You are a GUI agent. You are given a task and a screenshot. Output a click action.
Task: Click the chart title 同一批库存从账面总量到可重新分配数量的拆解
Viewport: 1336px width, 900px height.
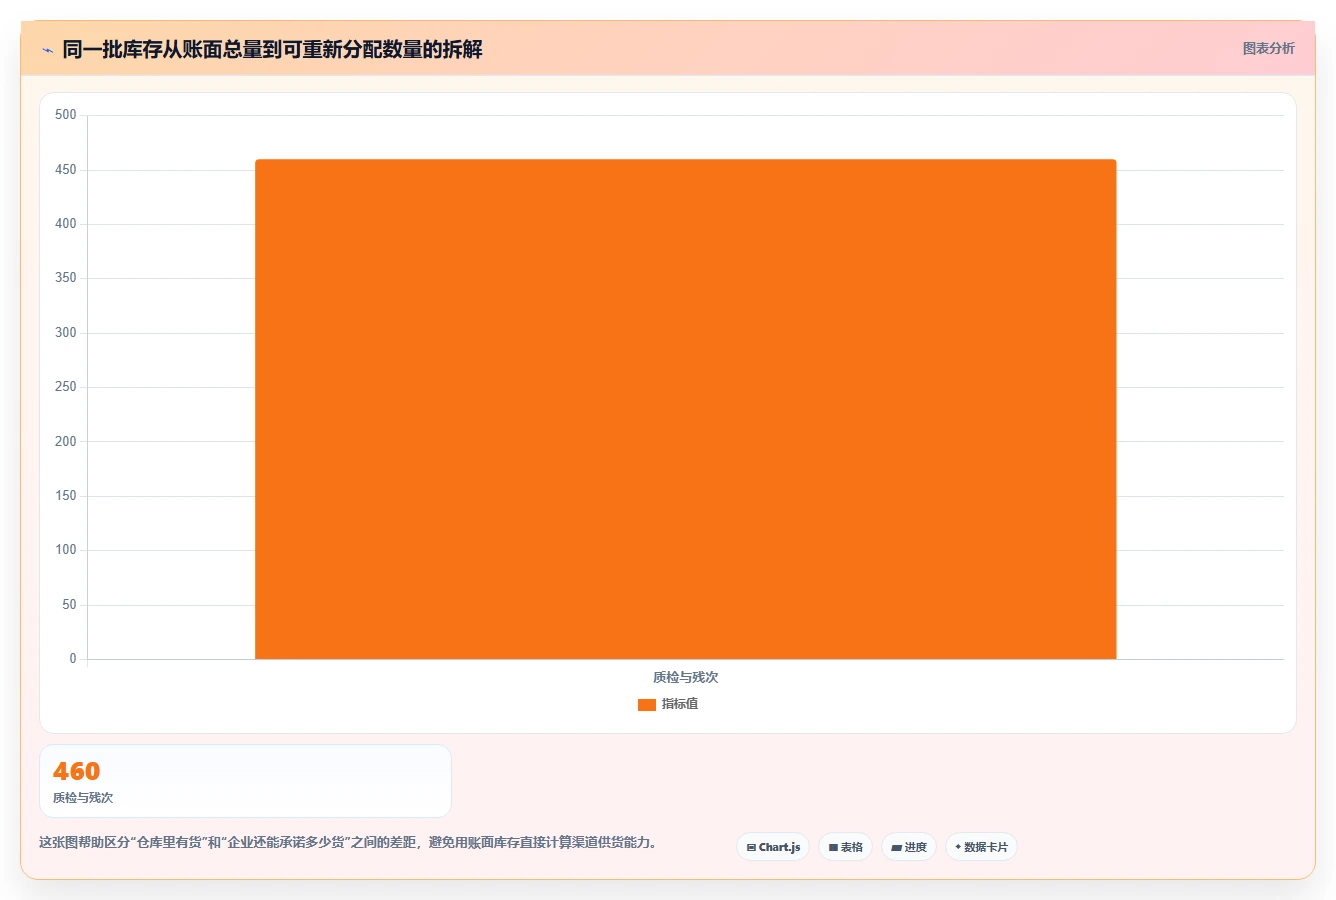coord(272,50)
